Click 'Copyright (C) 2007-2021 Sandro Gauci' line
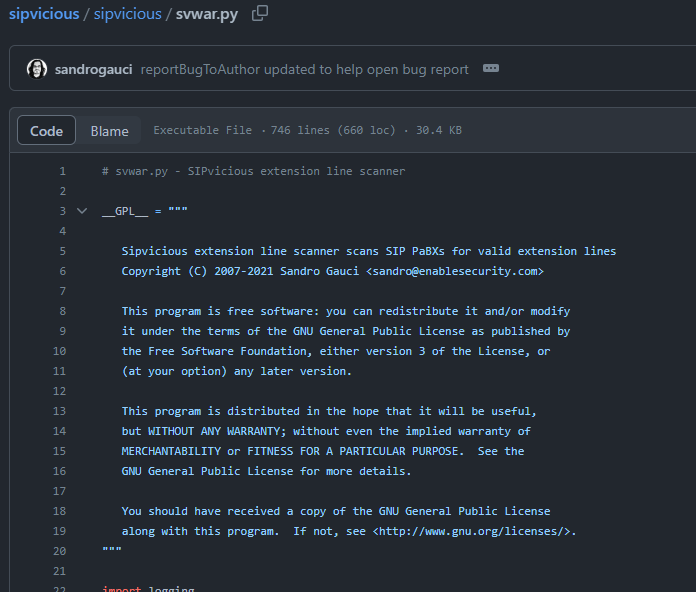Image resolution: width=696 pixels, height=592 pixels. tap(332, 271)
